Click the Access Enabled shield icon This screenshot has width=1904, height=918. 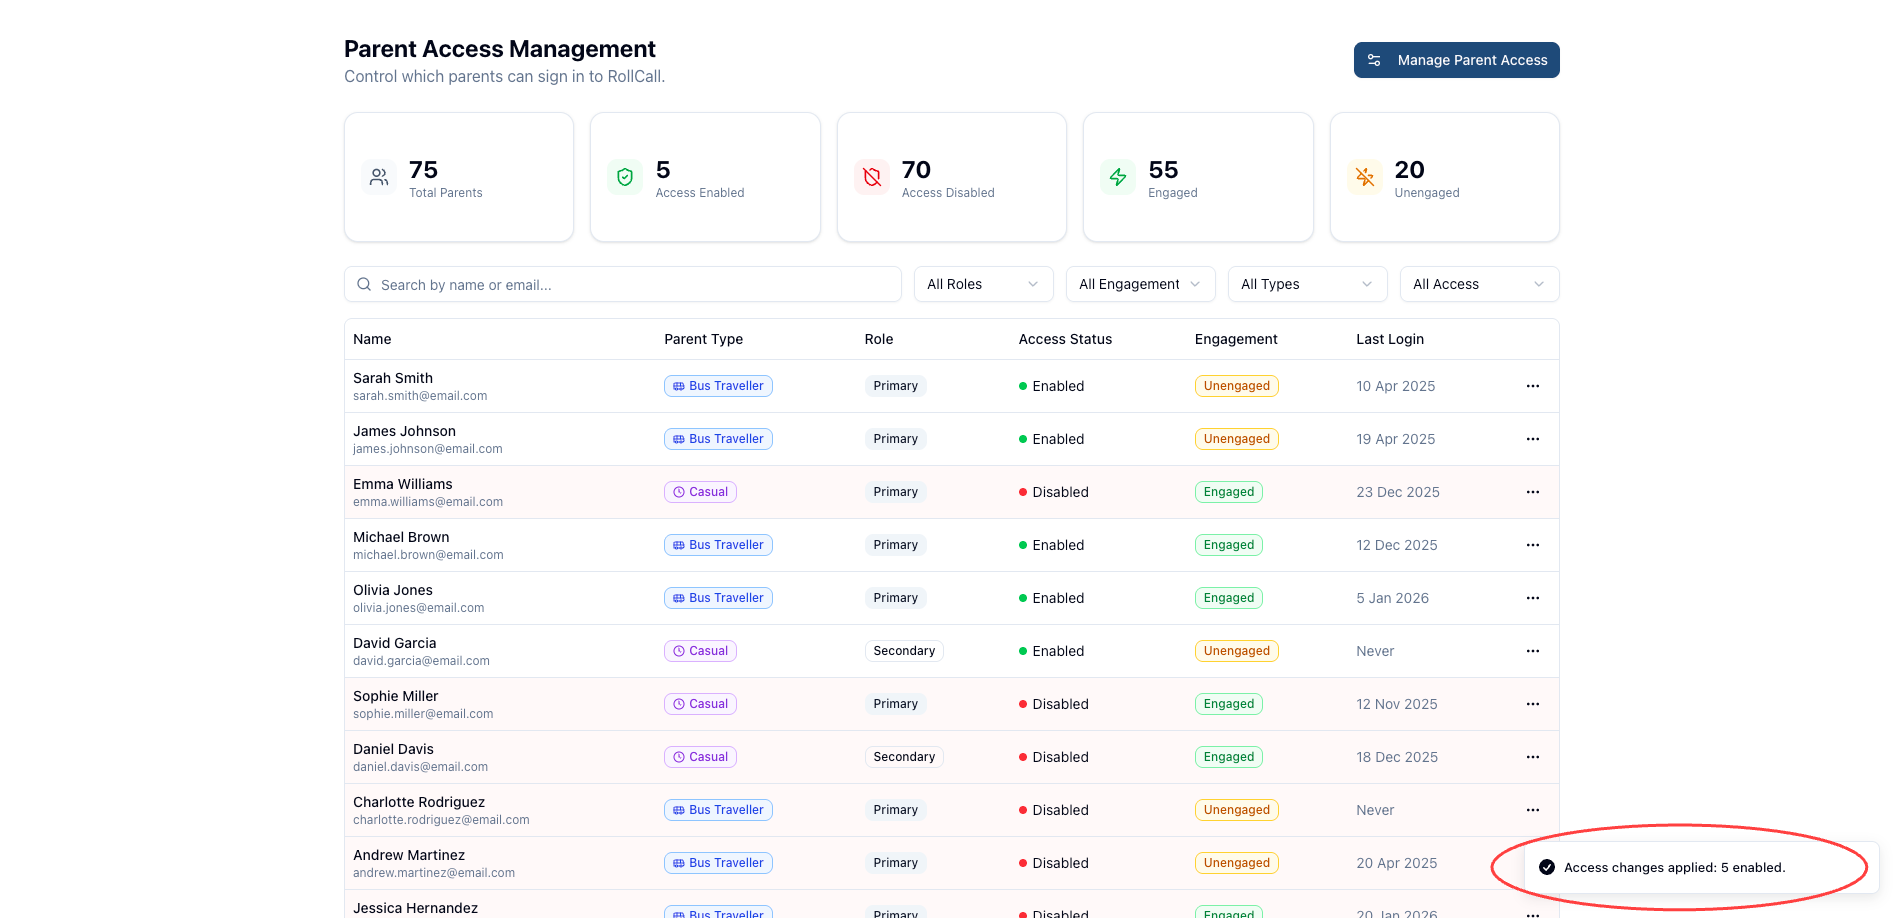(x=625, y=177)
